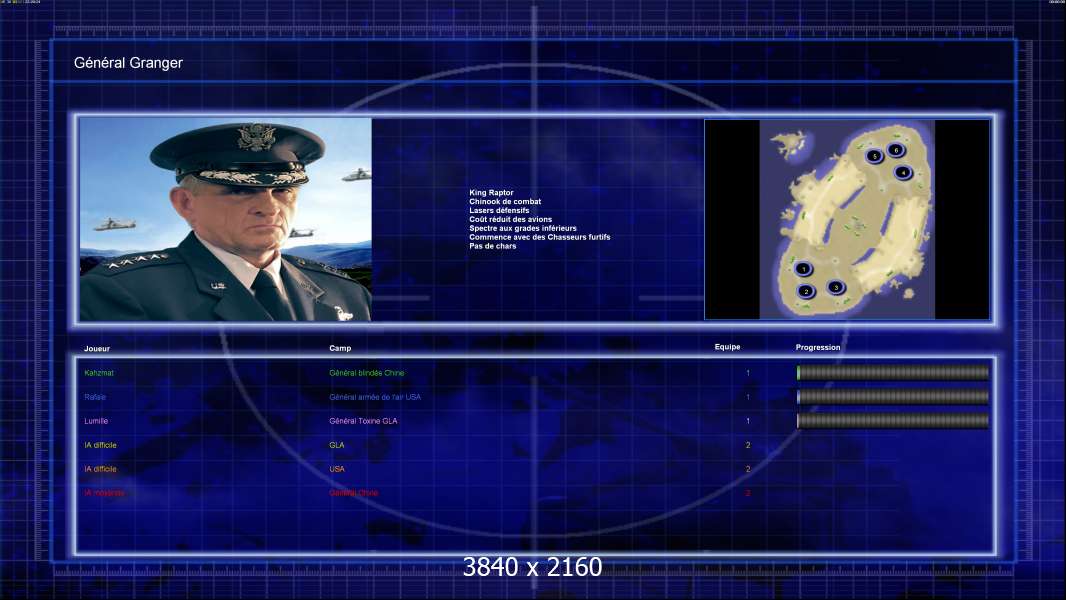Viewport: 1066px width, 600px height.
Task: Click the team number in the yellow GLA row
Action: coord(748,445)
